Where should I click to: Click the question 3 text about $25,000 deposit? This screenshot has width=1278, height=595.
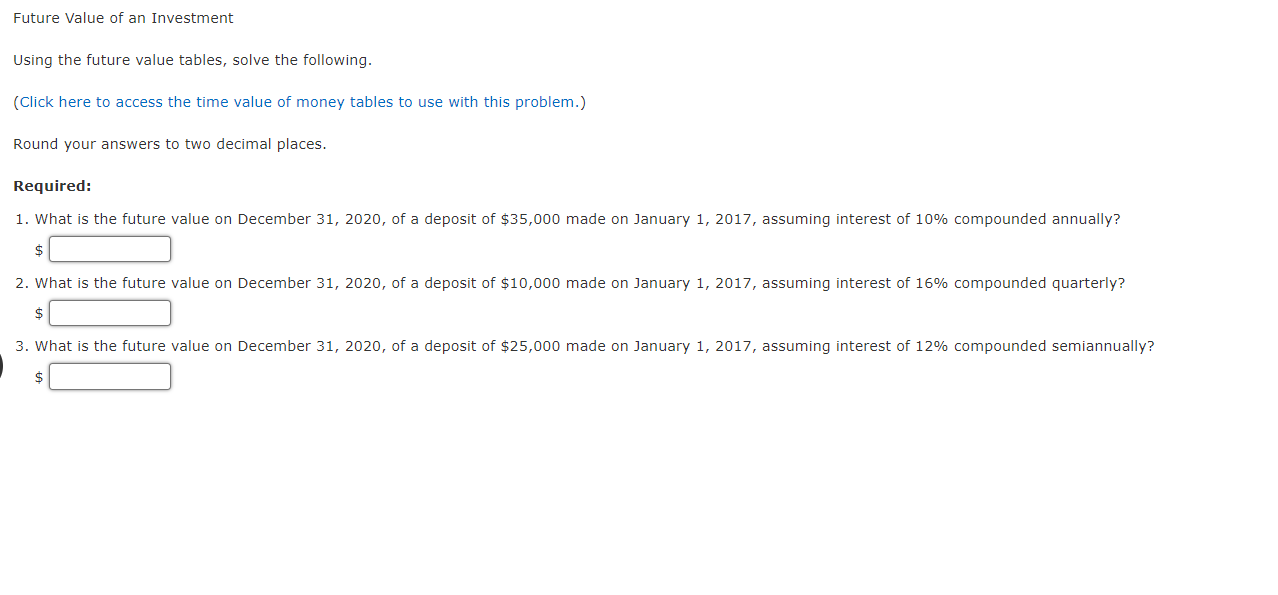click(594, 346)
